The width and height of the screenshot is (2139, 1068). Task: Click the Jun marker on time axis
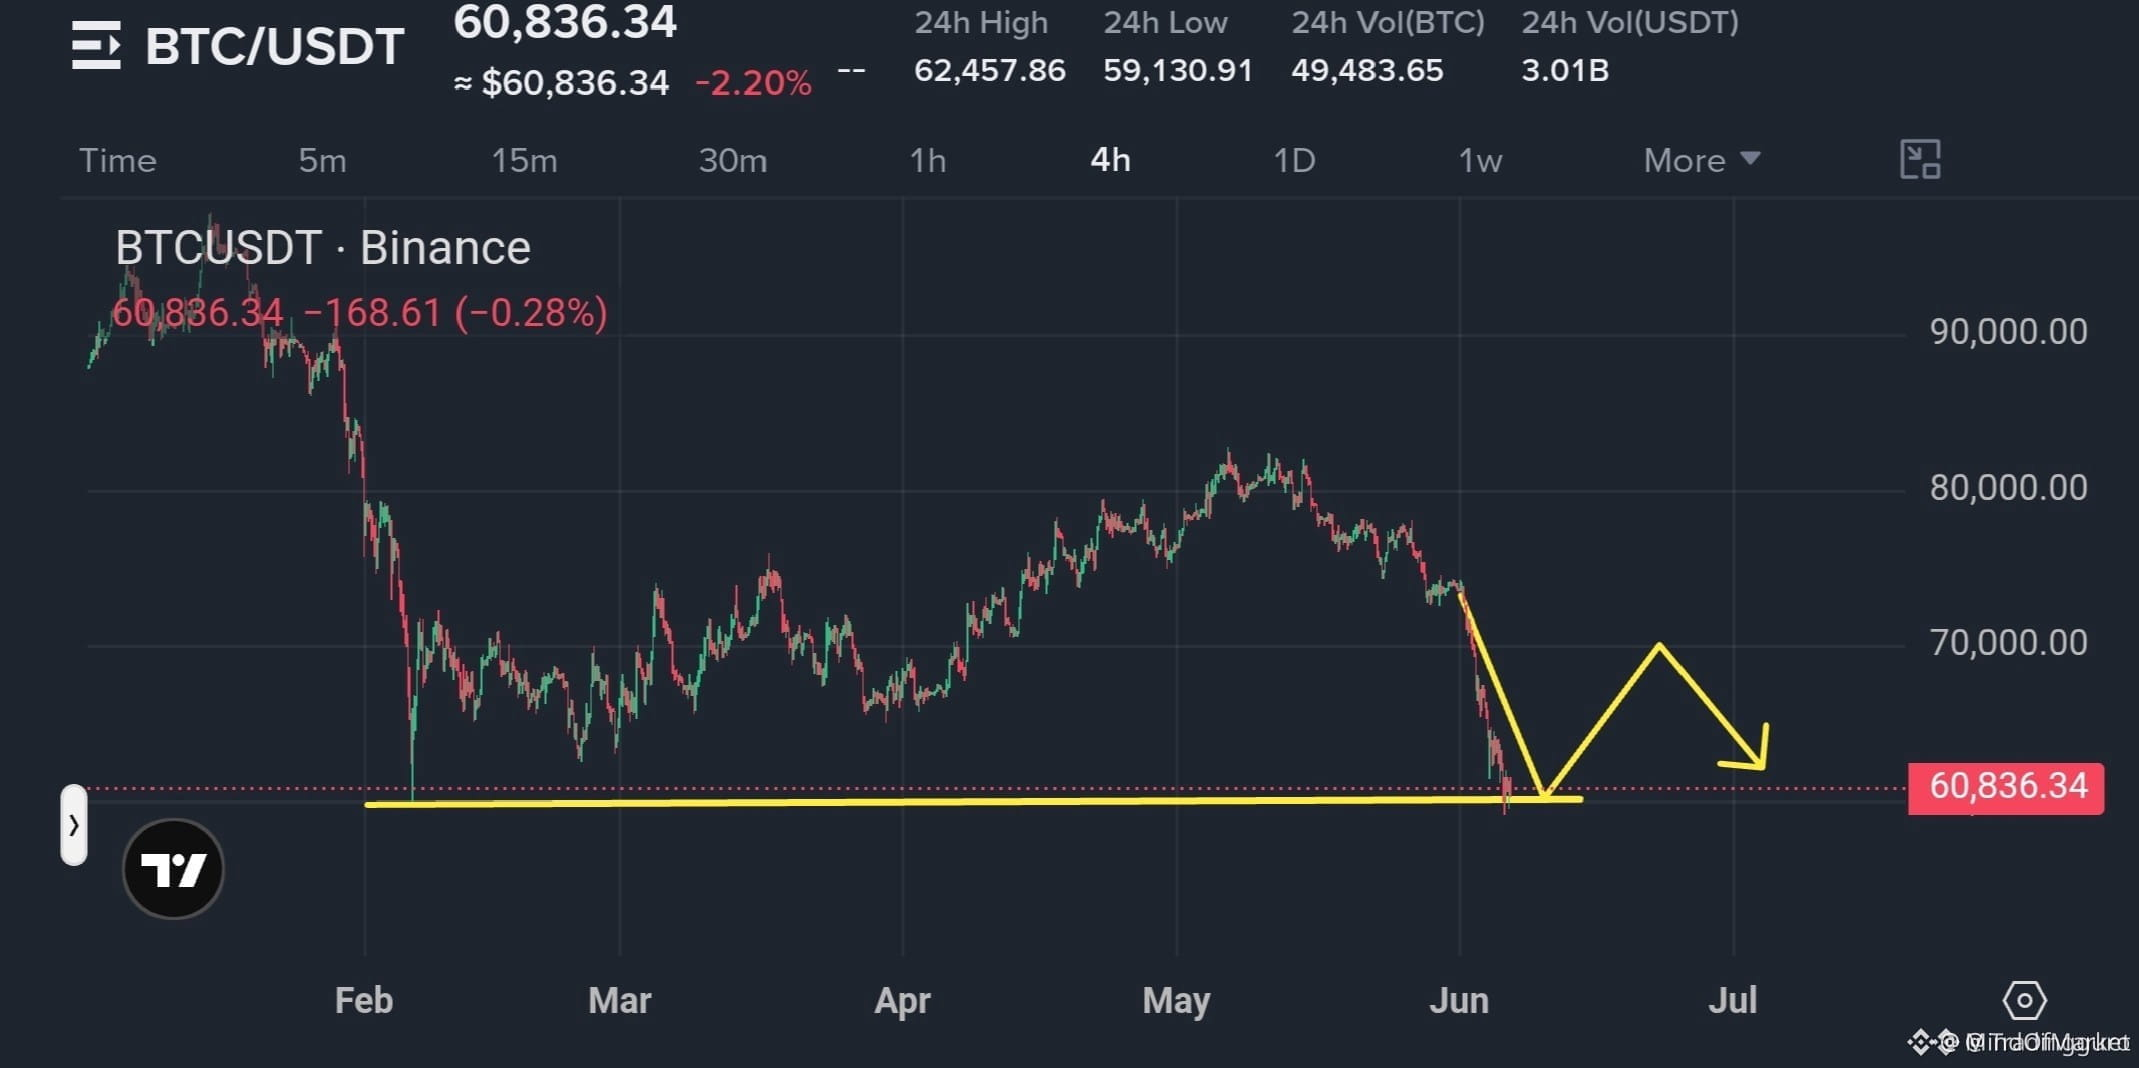pos(1459,1000)
